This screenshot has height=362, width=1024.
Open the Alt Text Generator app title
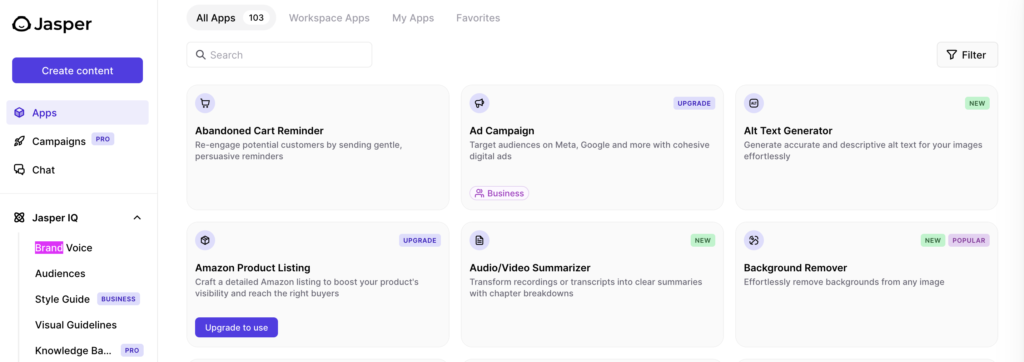click(788, 131)
